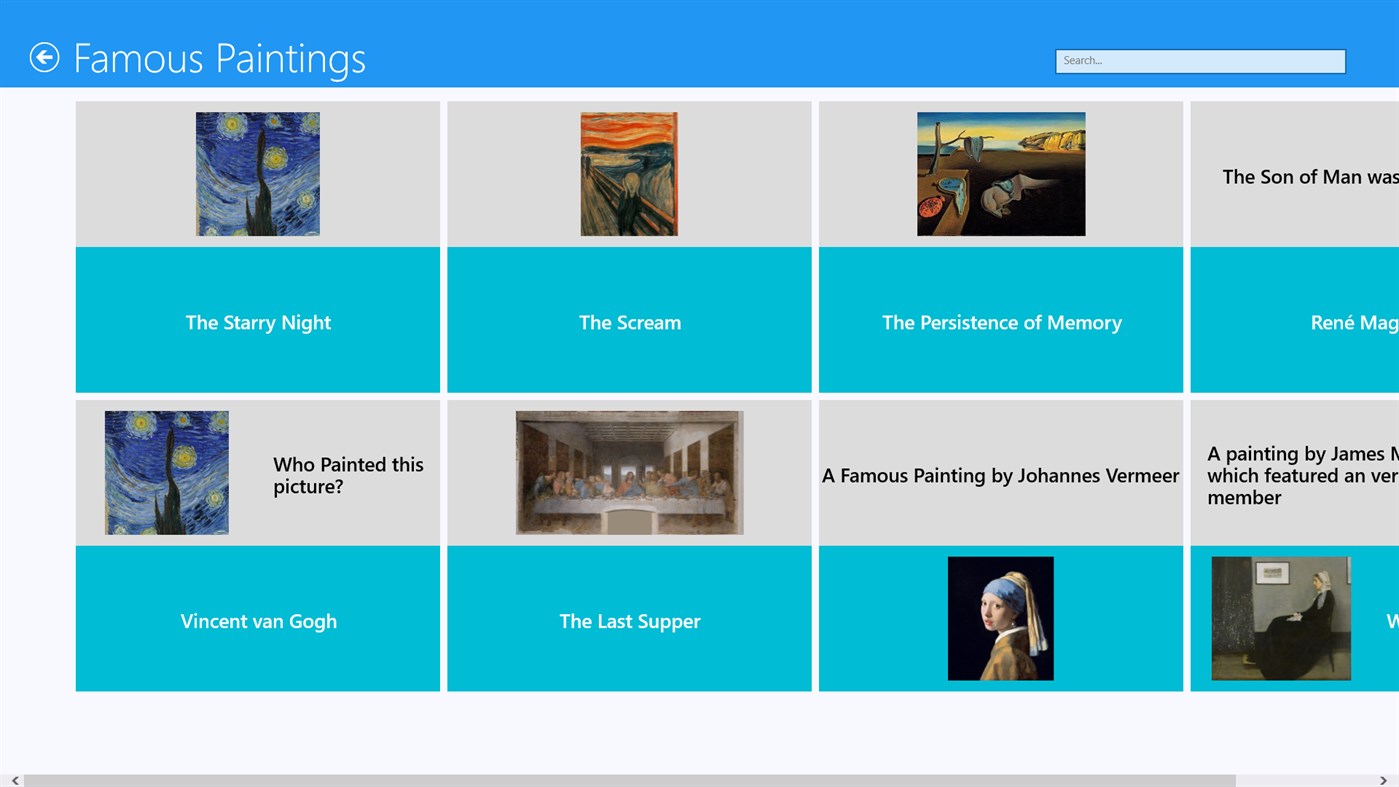
Task: Click the 'Who Painted this picture?' tile
Action: click(x=348, y=475)
